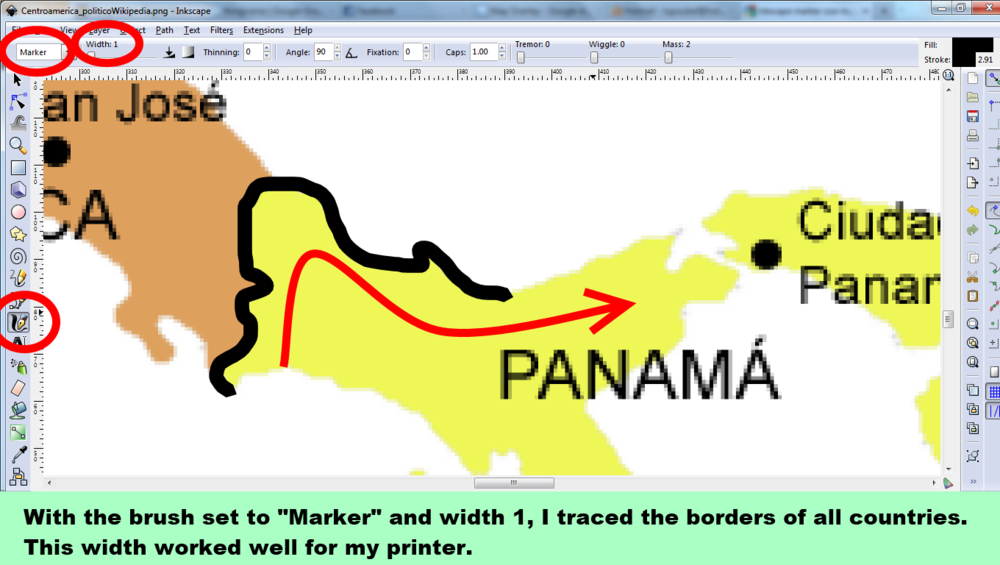
Task: Increase the Thinning value with stepper
Action: pyautogui.click(x=267, y=48)
